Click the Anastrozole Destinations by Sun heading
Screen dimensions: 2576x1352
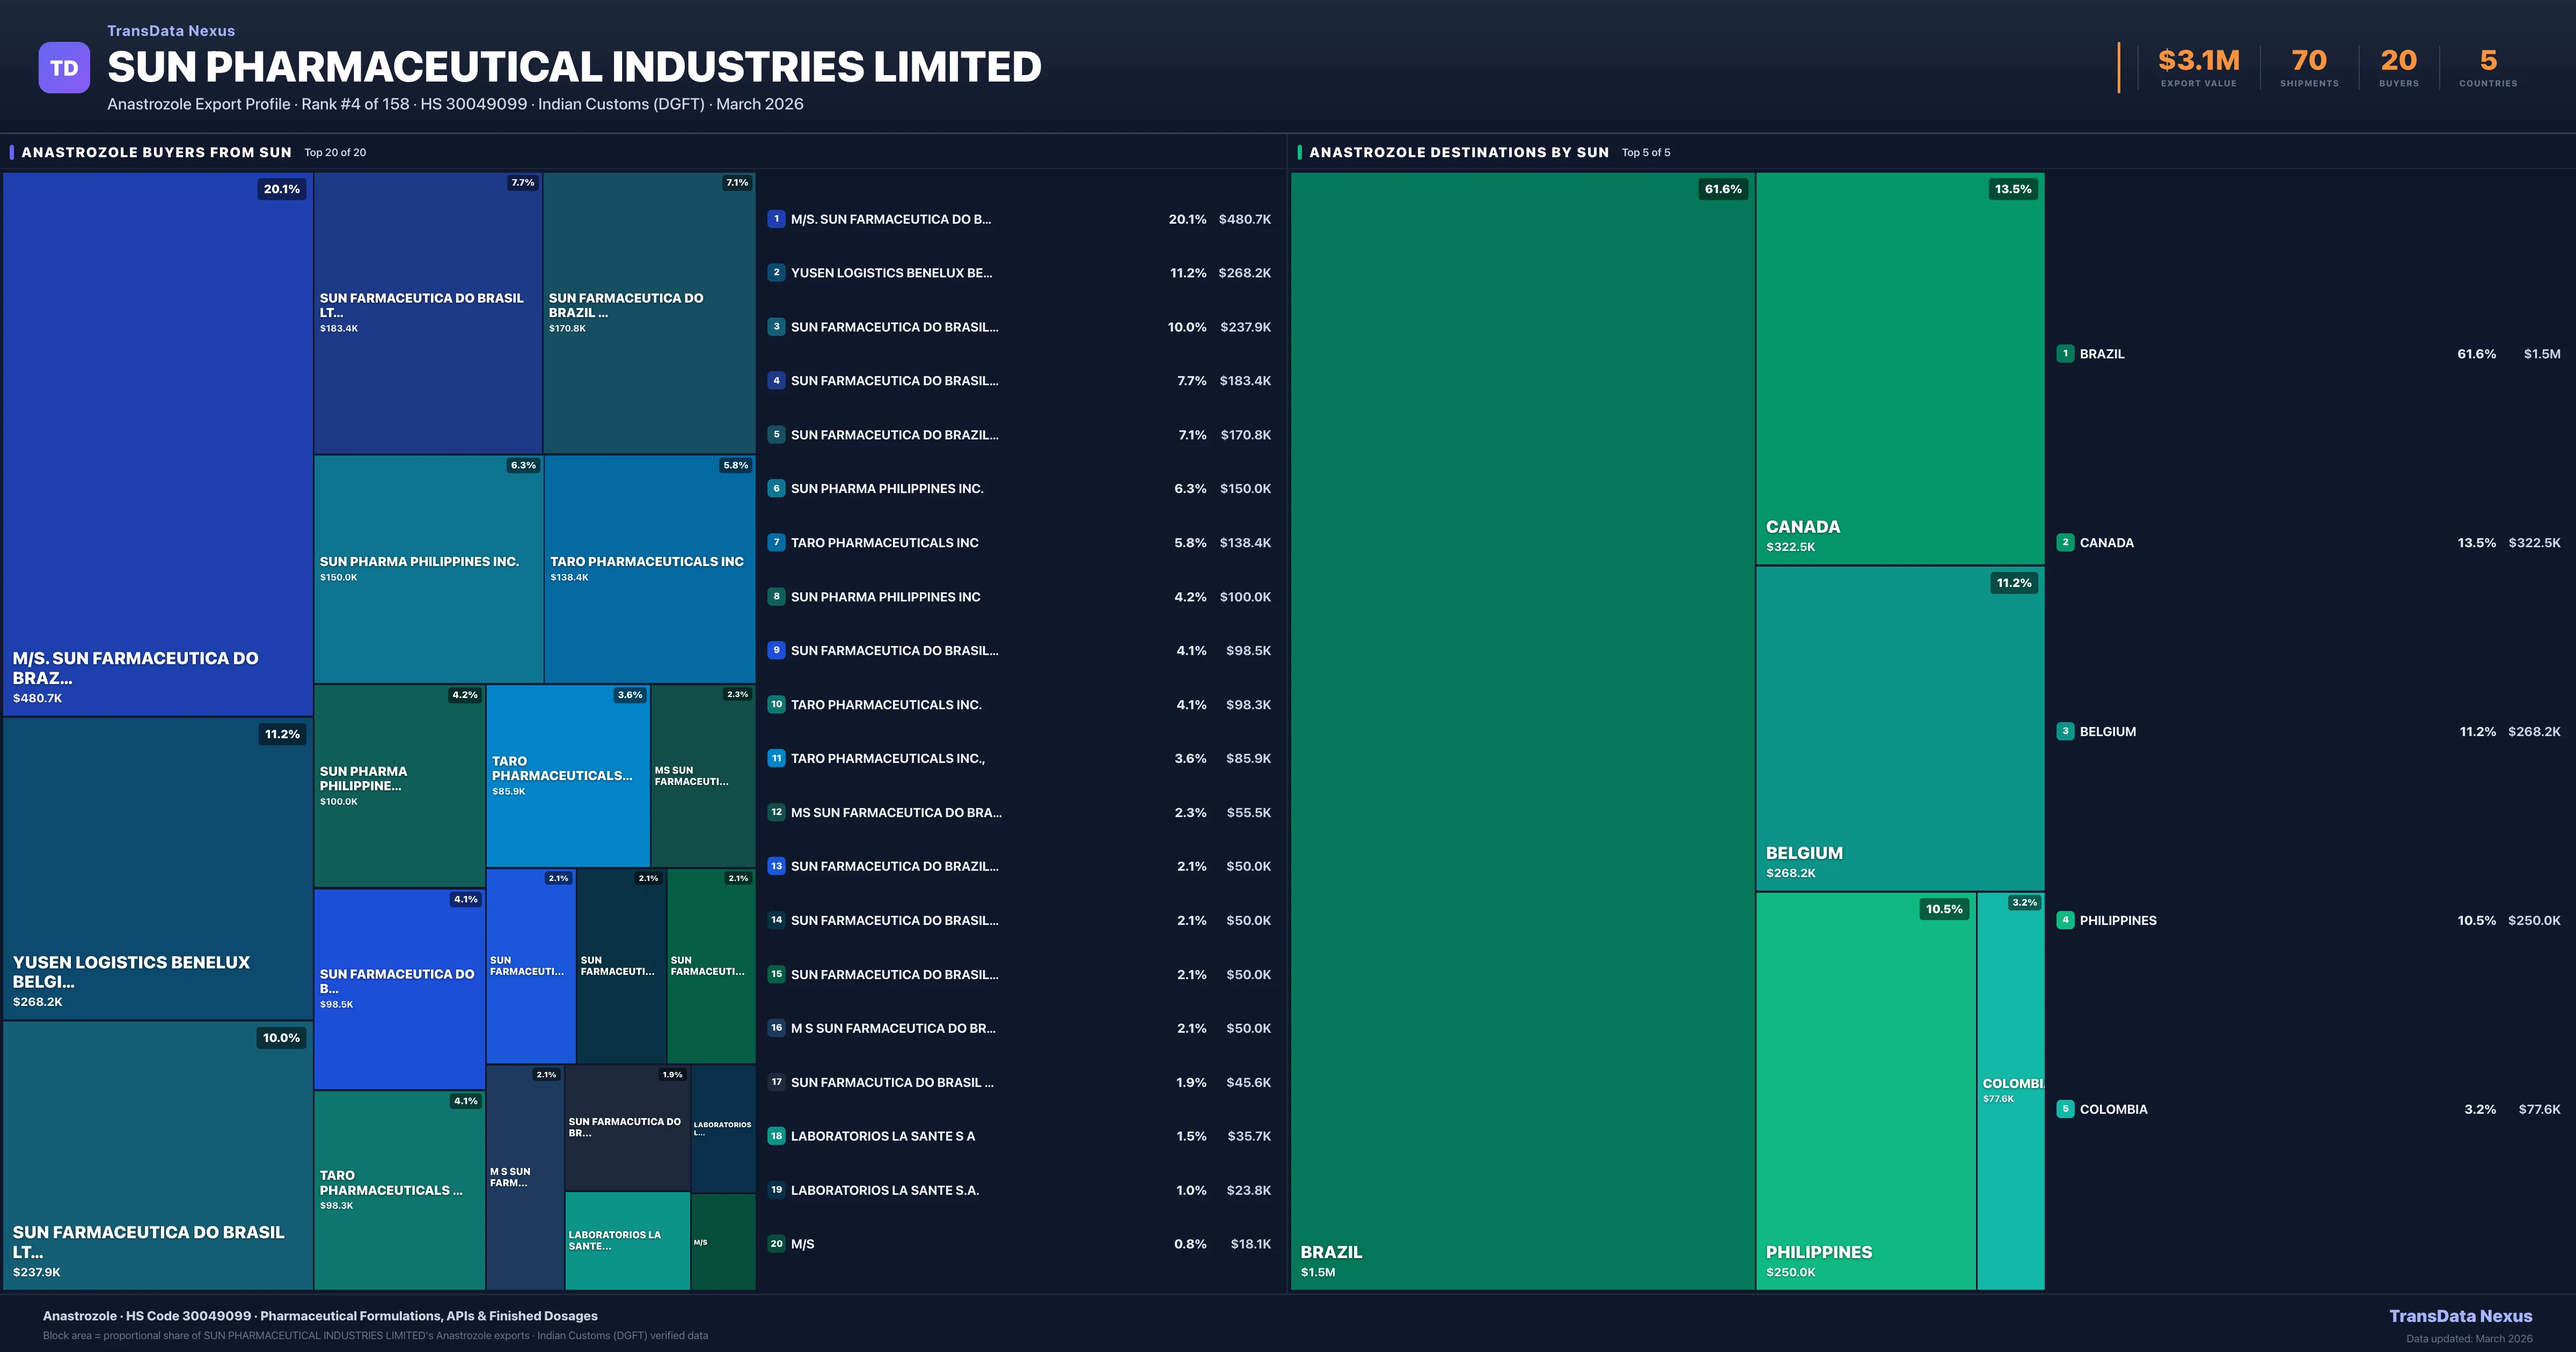1458,152
